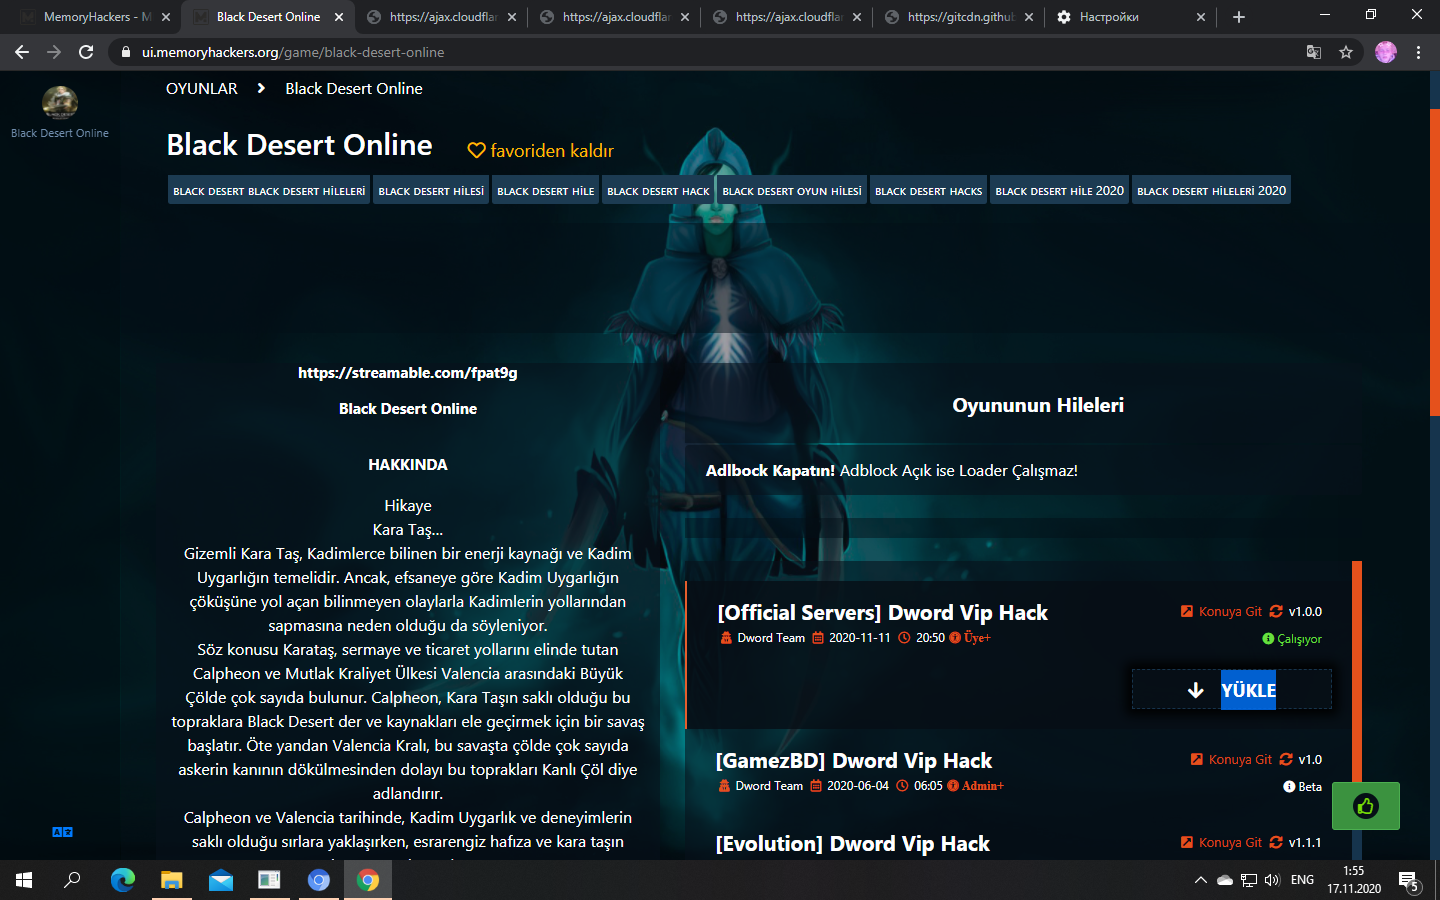The width and height of the screenshot is (1440, 900).
Task: Select the BLACK DESERT HİLESİ tag
Action: point(431,190)
